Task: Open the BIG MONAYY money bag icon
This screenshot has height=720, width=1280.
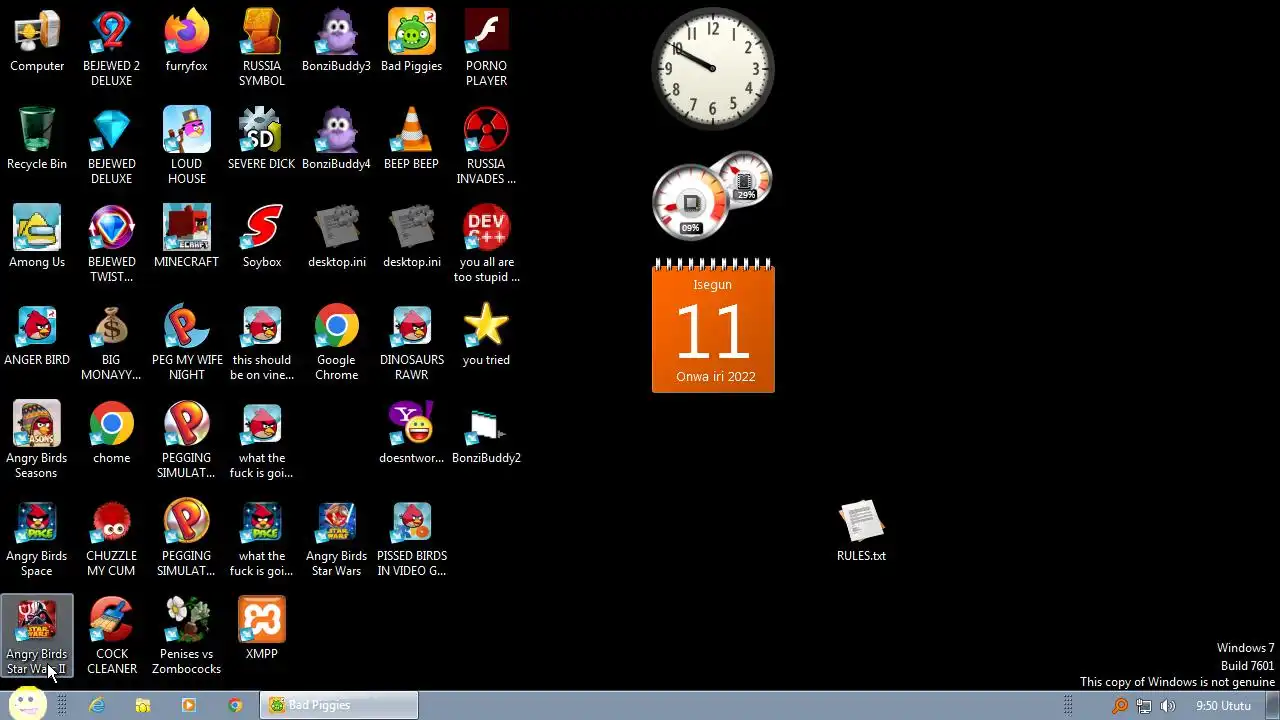Action: pyautogui.click(x=112, y=342)
